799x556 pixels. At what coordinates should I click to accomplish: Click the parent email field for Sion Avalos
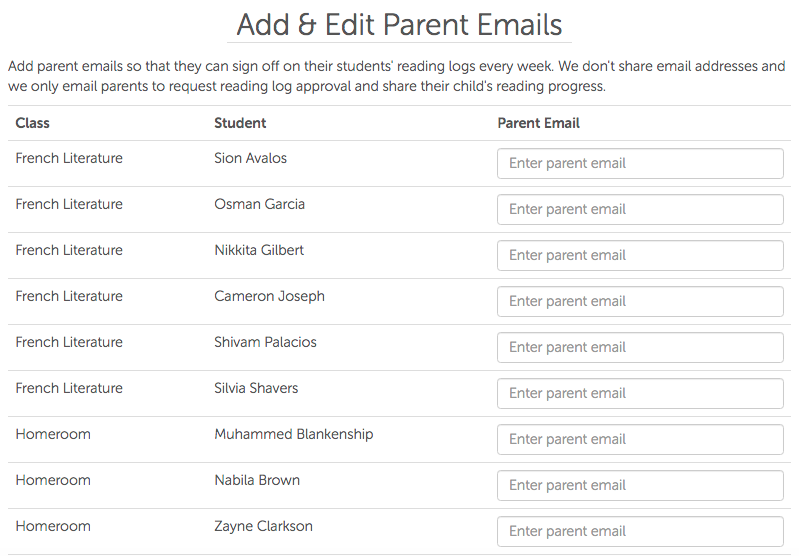(640, 163)
